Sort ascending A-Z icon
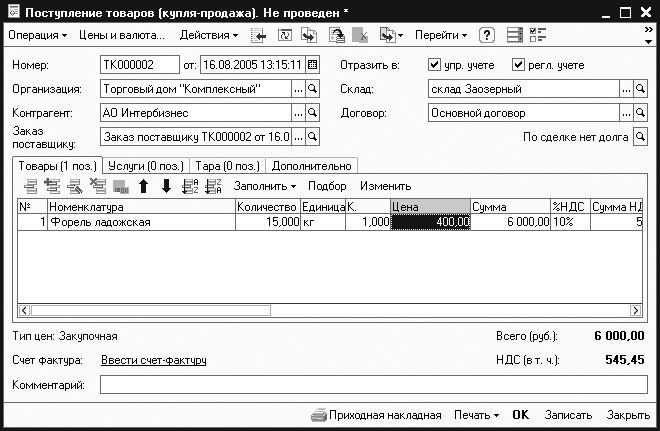The height and width of the screenshot is (431, 660). point(190,186)
